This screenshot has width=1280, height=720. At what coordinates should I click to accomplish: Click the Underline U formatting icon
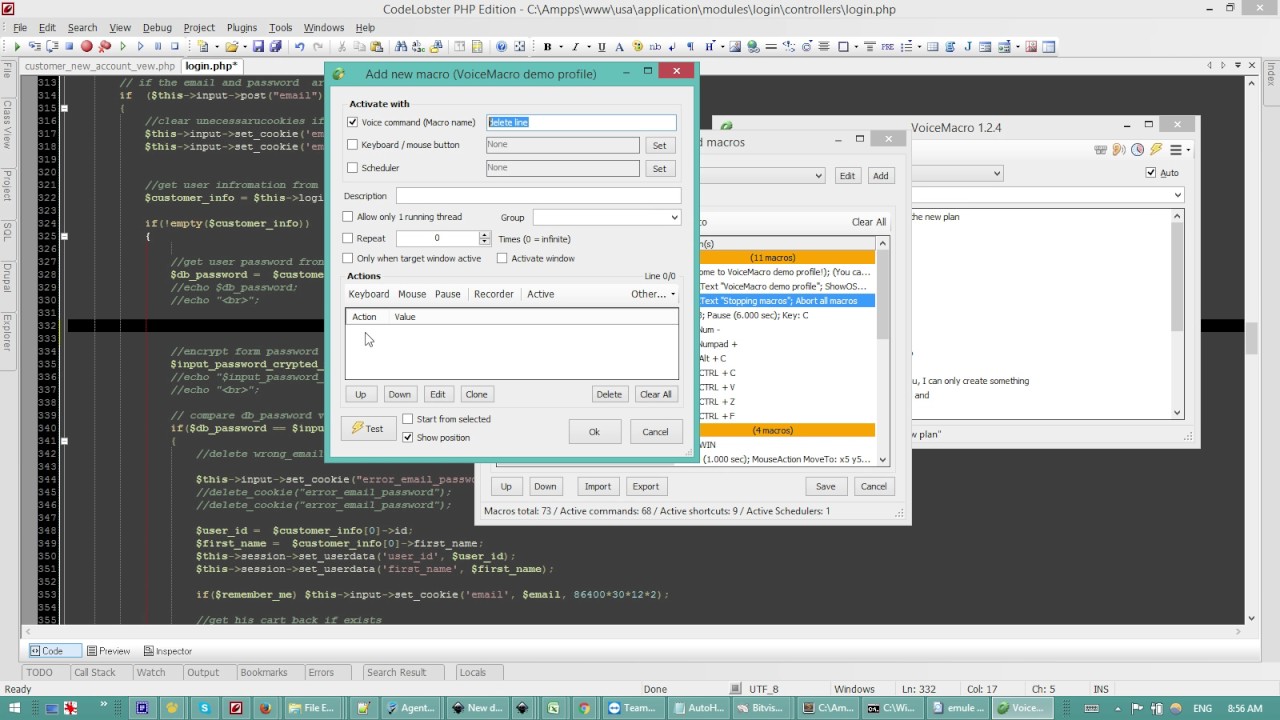(601, 46)
